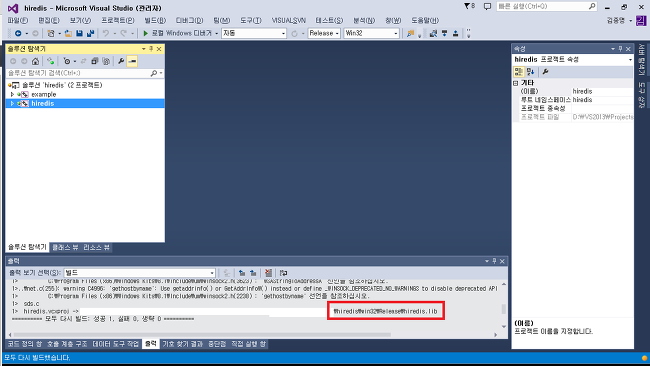Click the output window horizontal scrollbar
This screenshot has width=650, height=366.
coord(202,334)
